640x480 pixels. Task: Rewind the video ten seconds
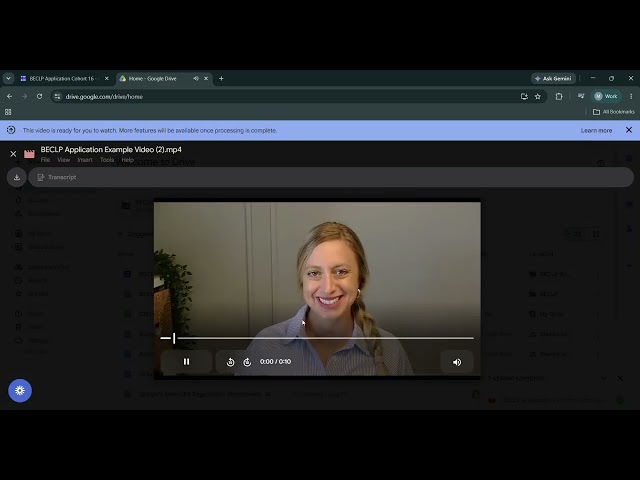pyautogui.click(x=231, y=362)
